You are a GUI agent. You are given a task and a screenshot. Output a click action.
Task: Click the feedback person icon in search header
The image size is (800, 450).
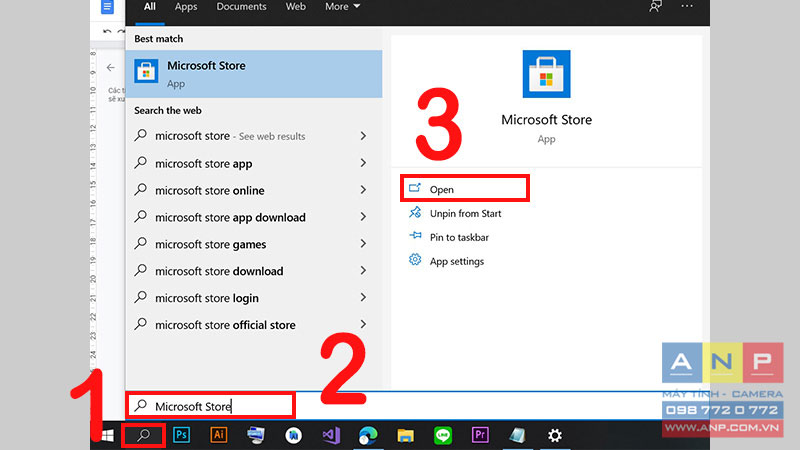(655, 6)
